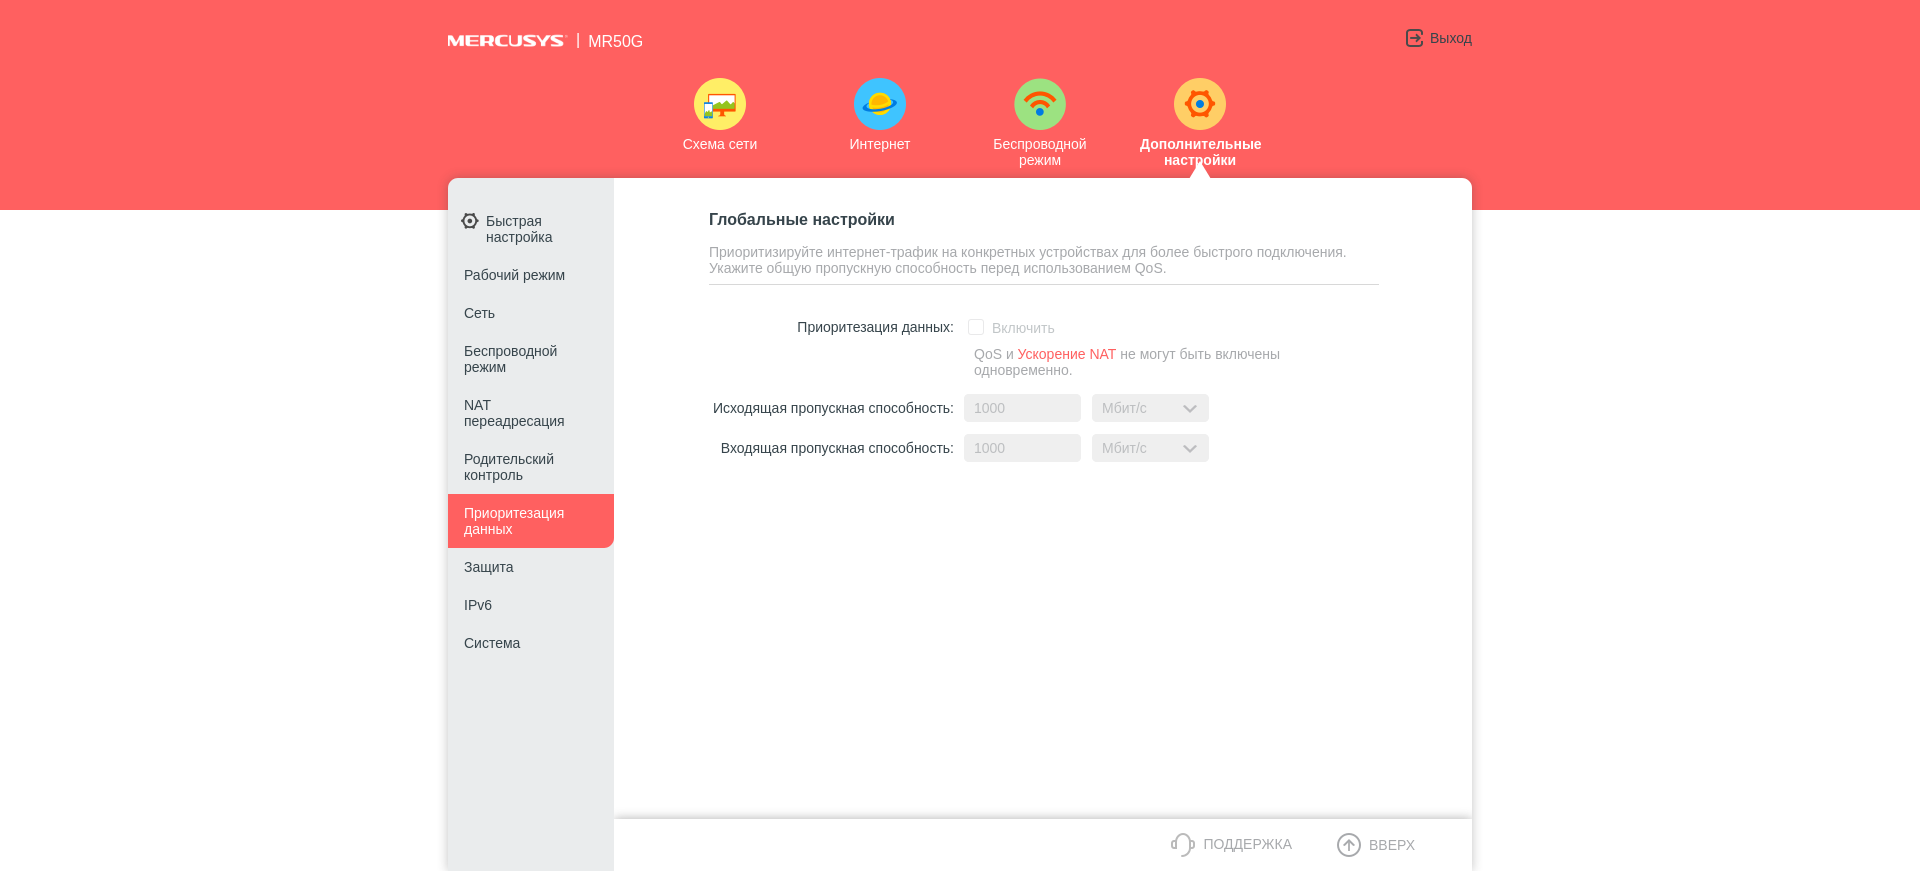Open the Беспроводной режим Wi-Fi icon

click(x=1040, y=104)
